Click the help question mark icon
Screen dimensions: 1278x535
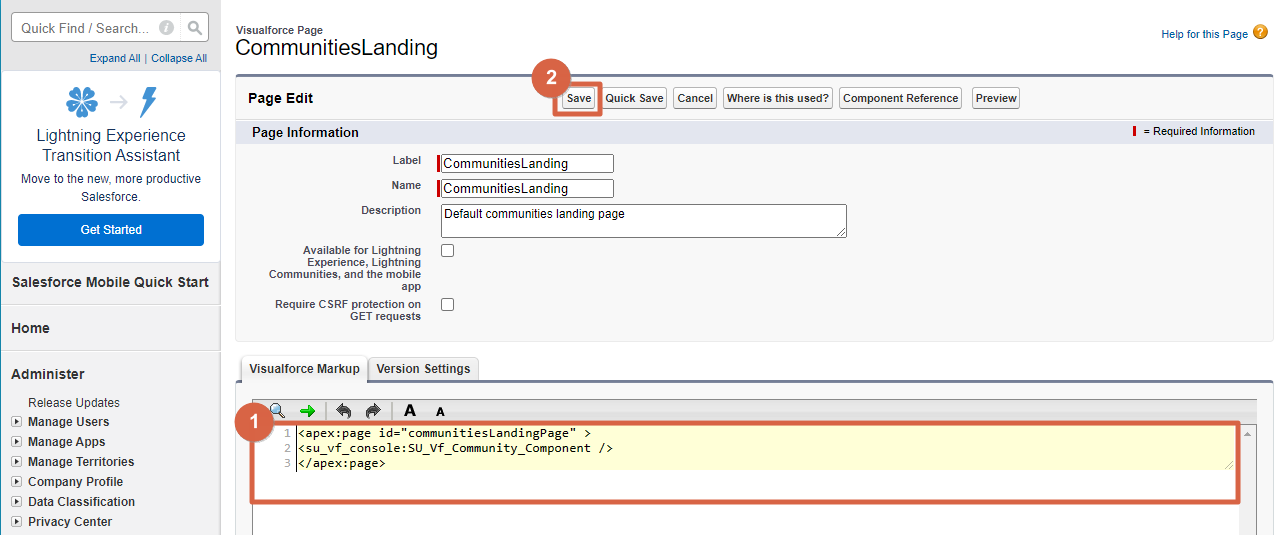1260,33
